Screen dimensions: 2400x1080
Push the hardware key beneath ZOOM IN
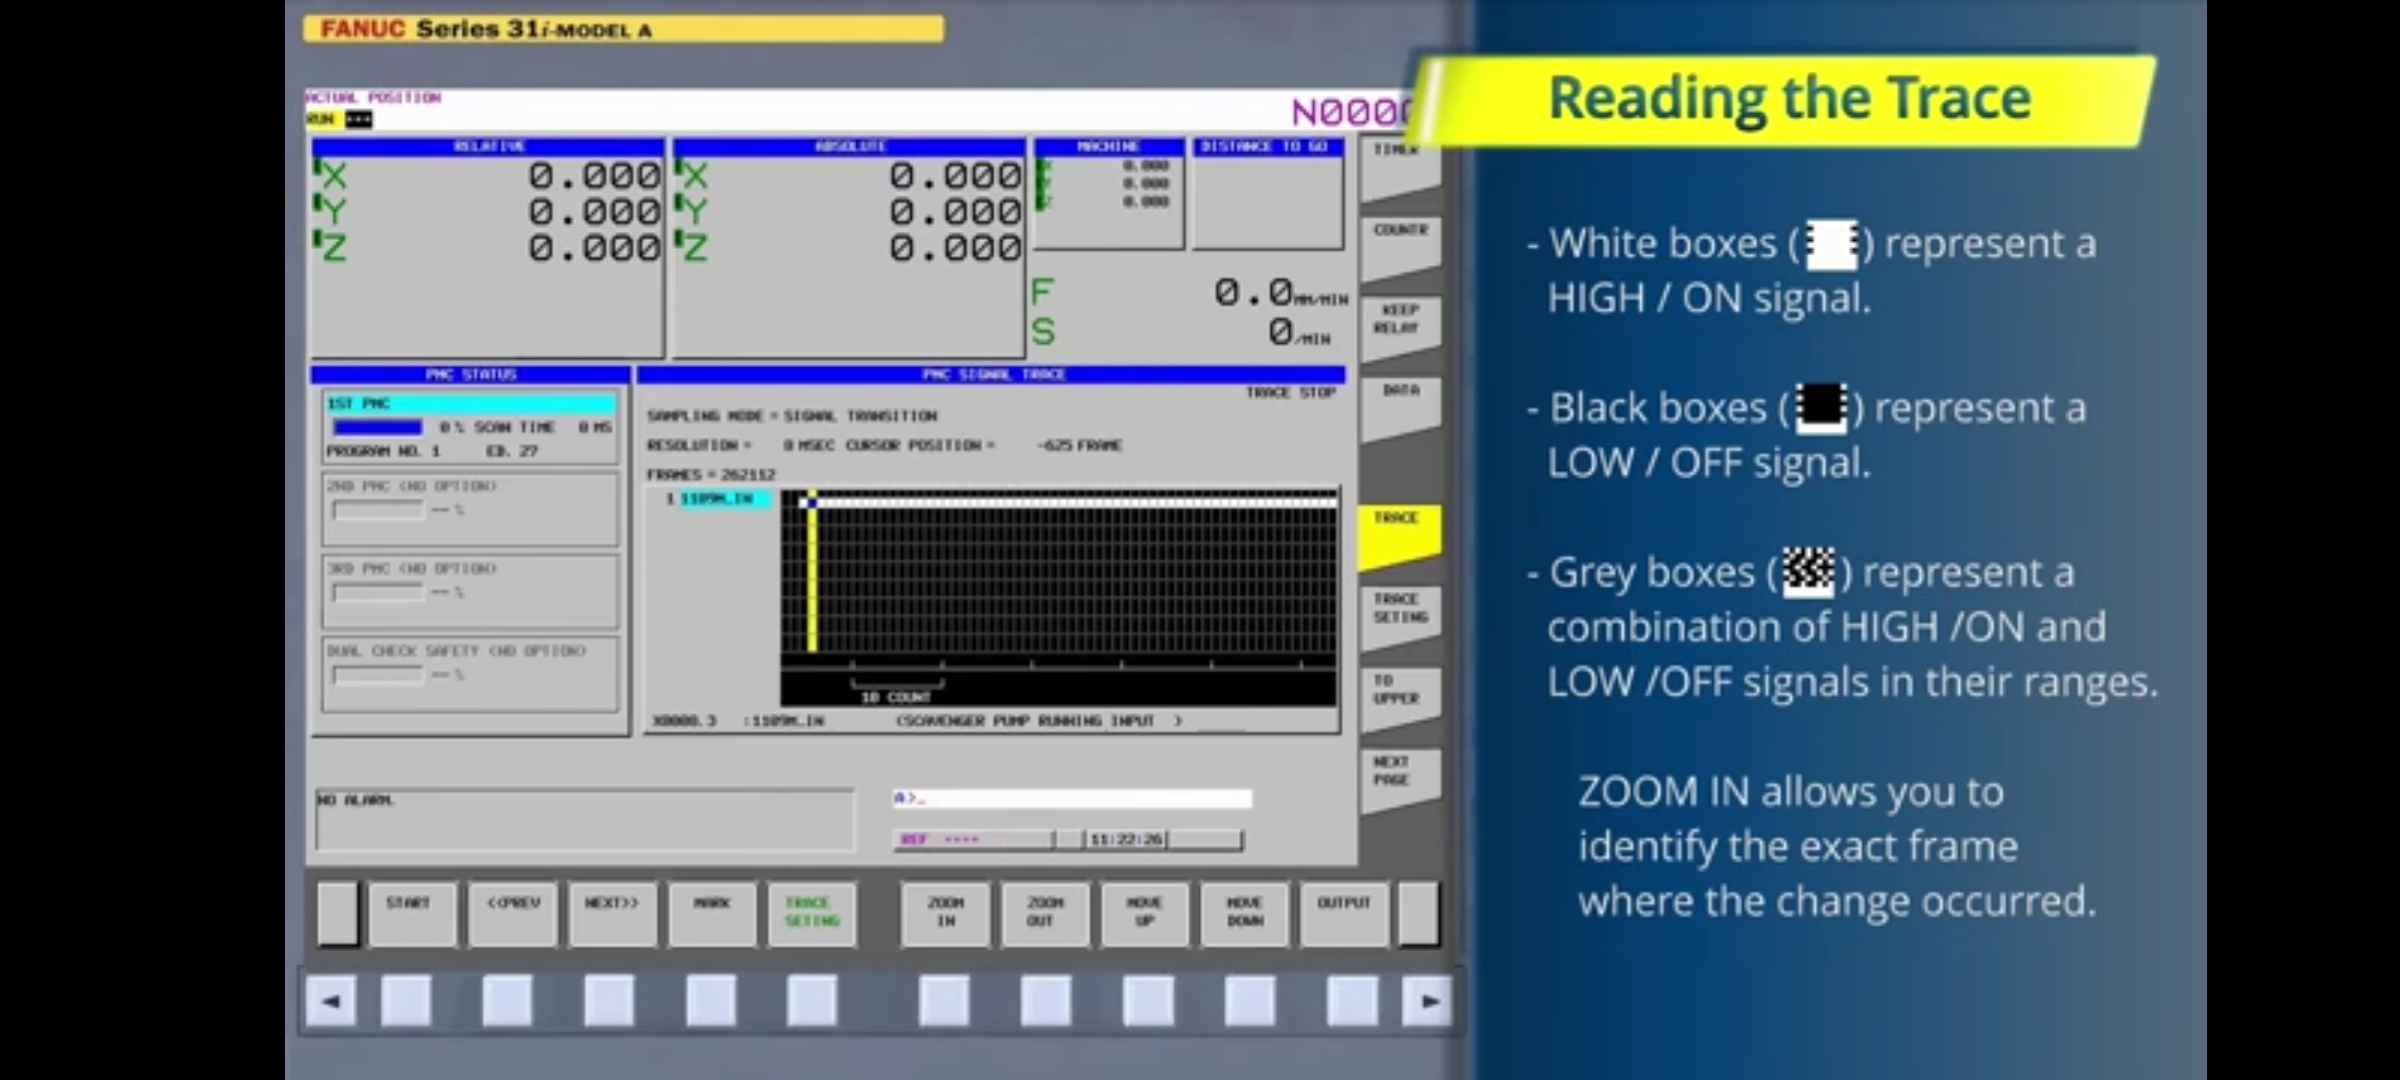(x=944, y=1001)
